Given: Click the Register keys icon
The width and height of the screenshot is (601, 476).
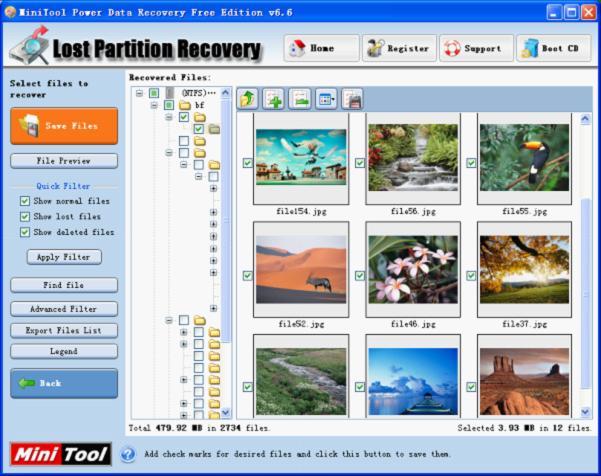Looking at the screenshot, I should [x=375, y=48].
